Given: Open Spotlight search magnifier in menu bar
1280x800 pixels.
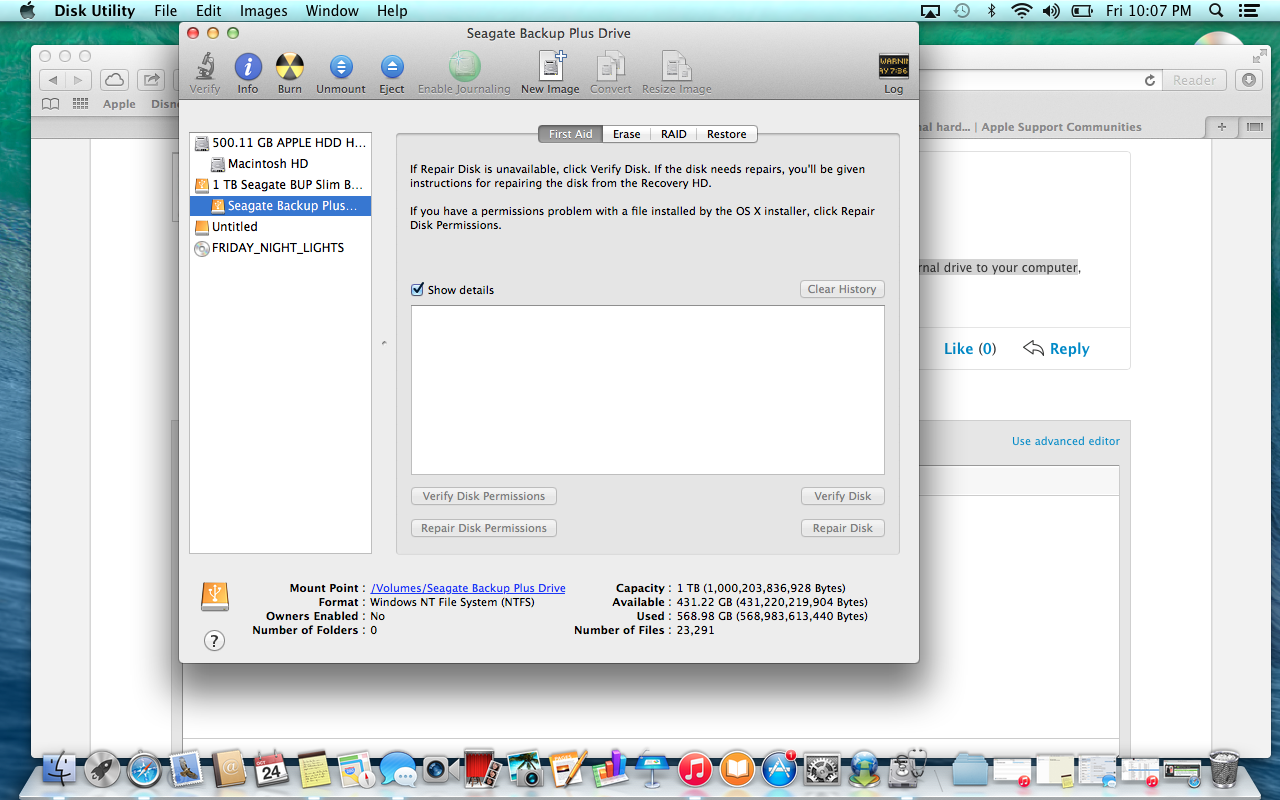Looking at the screenshot, I should tap(1216, 11).
